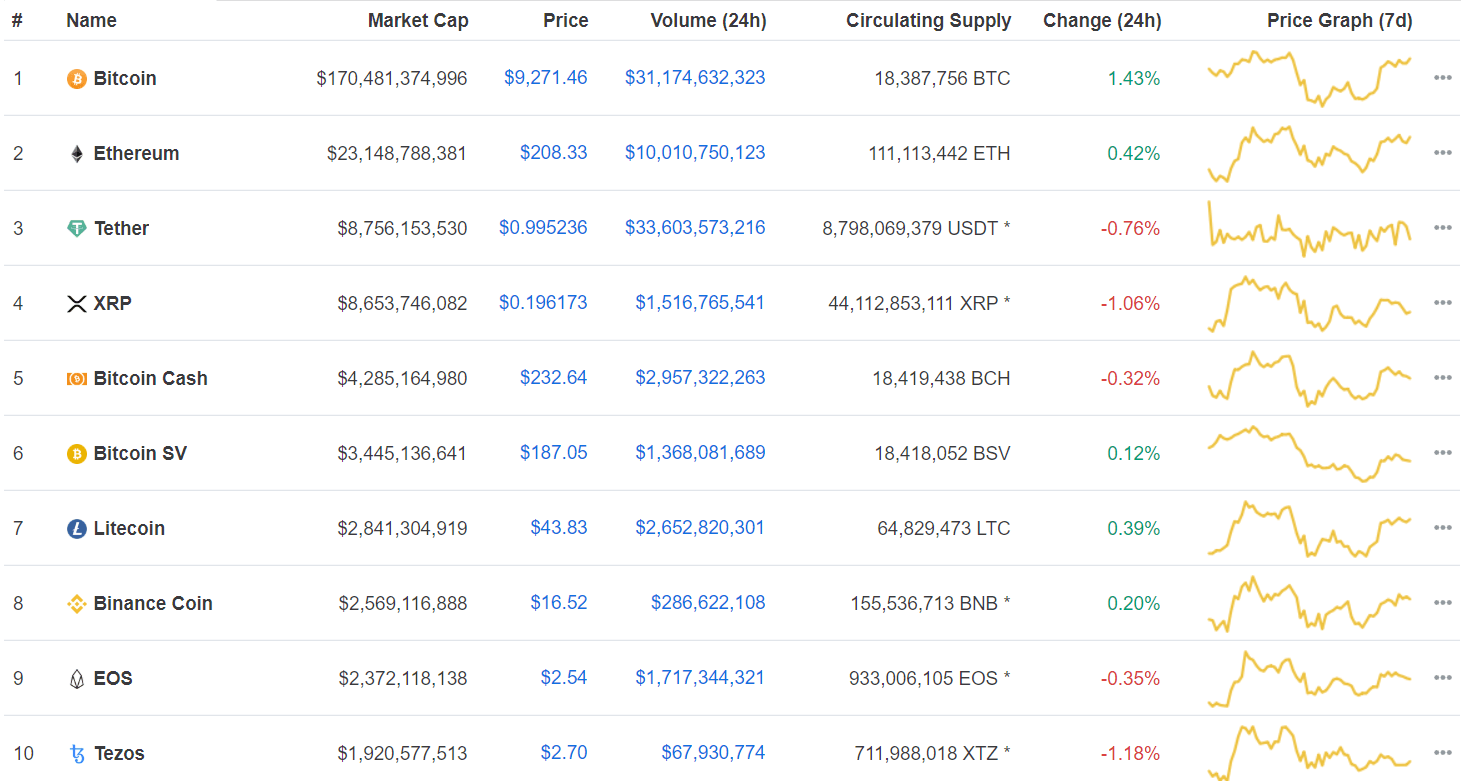This screenshot has height=781, width=1469.
Task: Click the XRP cross logo
Action: (76, 303)
